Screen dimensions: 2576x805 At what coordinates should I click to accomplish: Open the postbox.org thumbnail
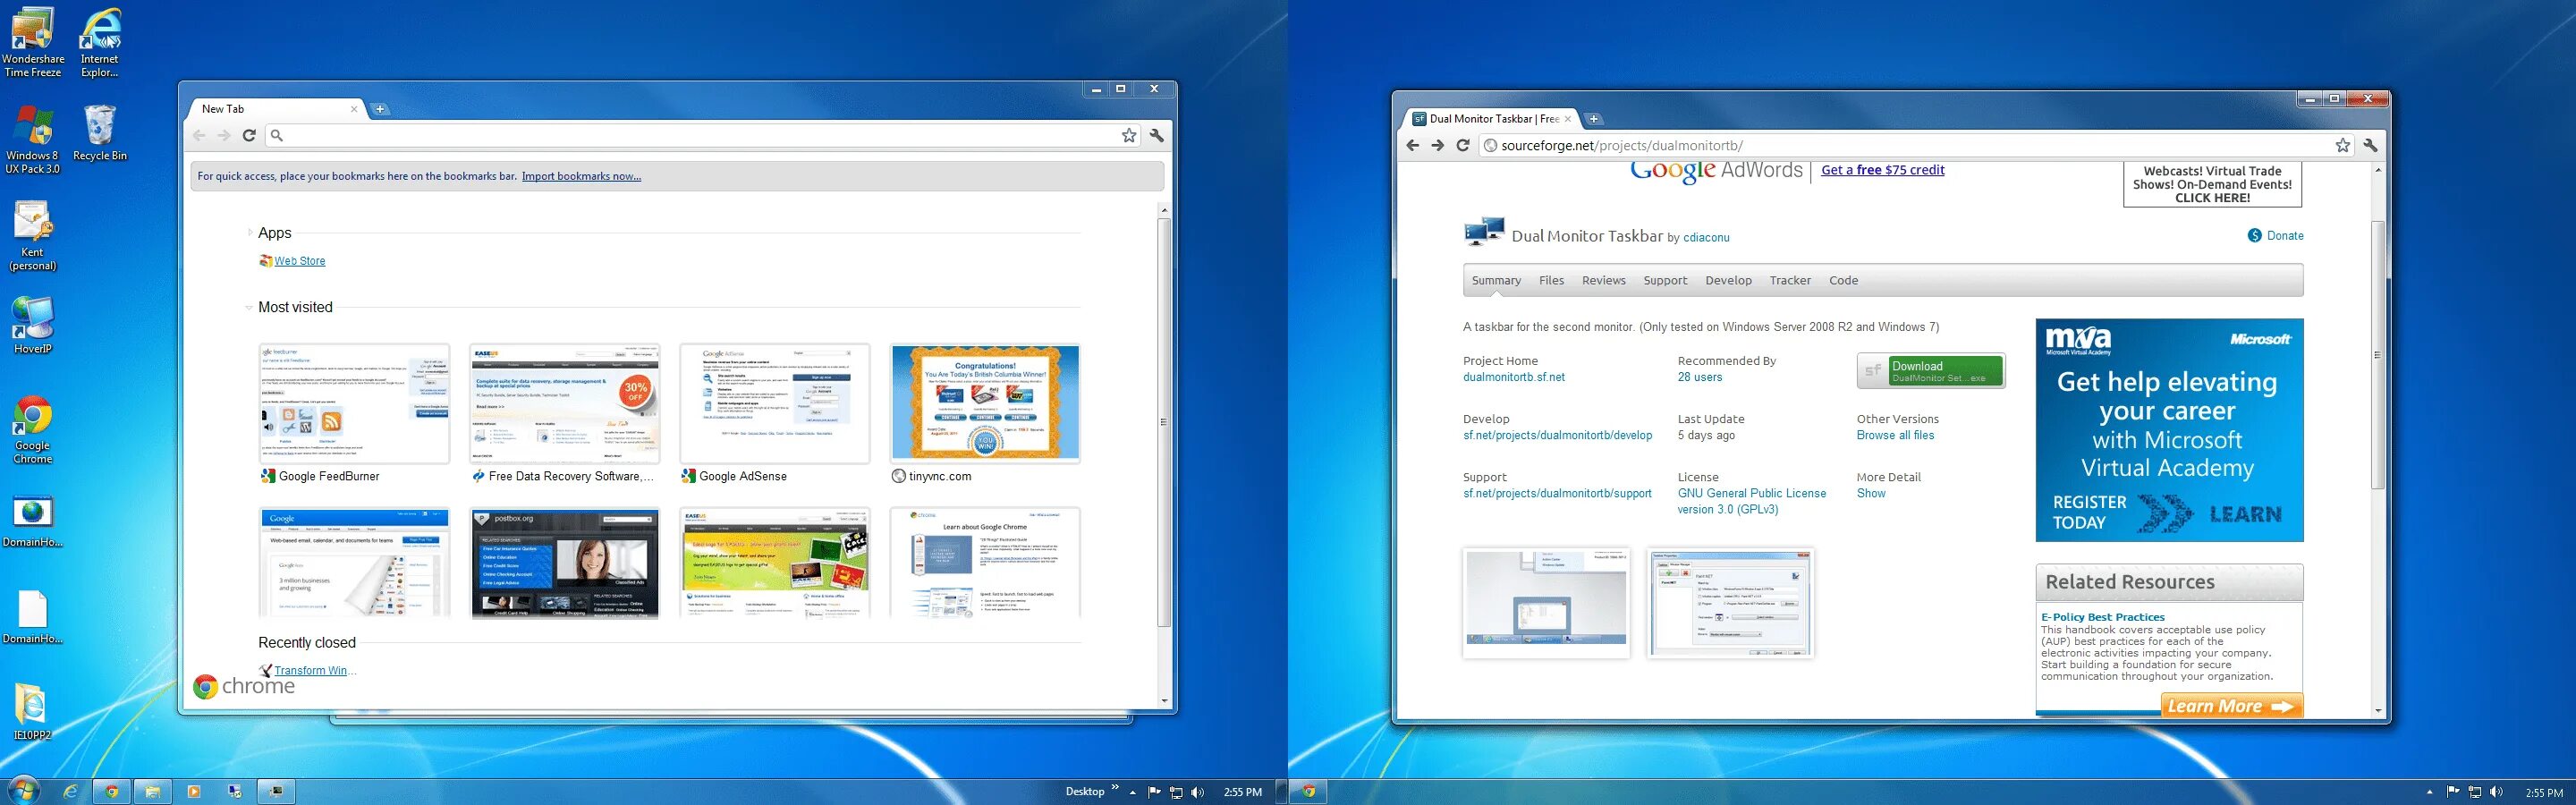pyautogui.click(x=565, y=562)
